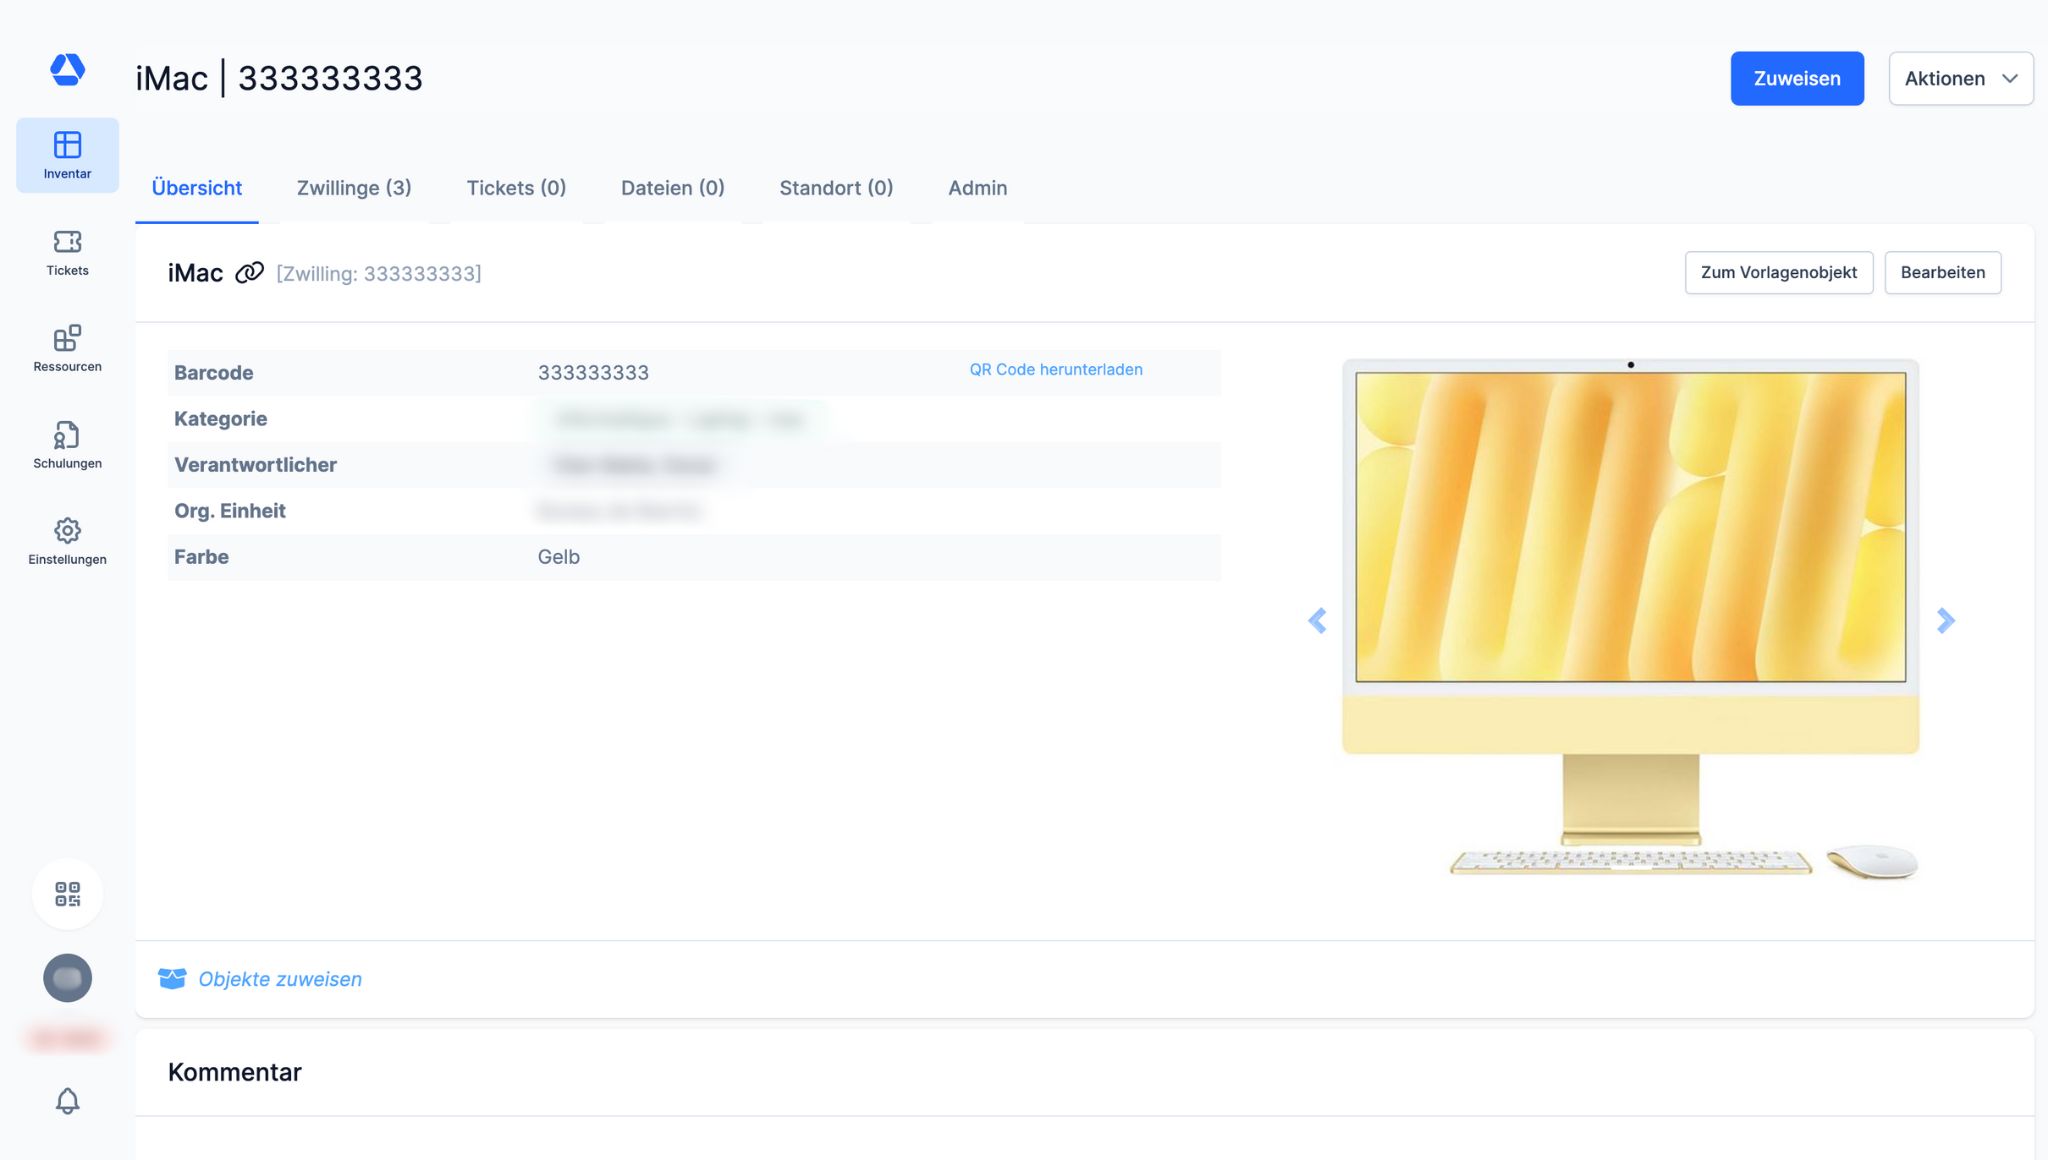Go to Tickets in the sidebar
Image resolution: width=2048 pixels, height=1160 pixels.
click(67, 252)
